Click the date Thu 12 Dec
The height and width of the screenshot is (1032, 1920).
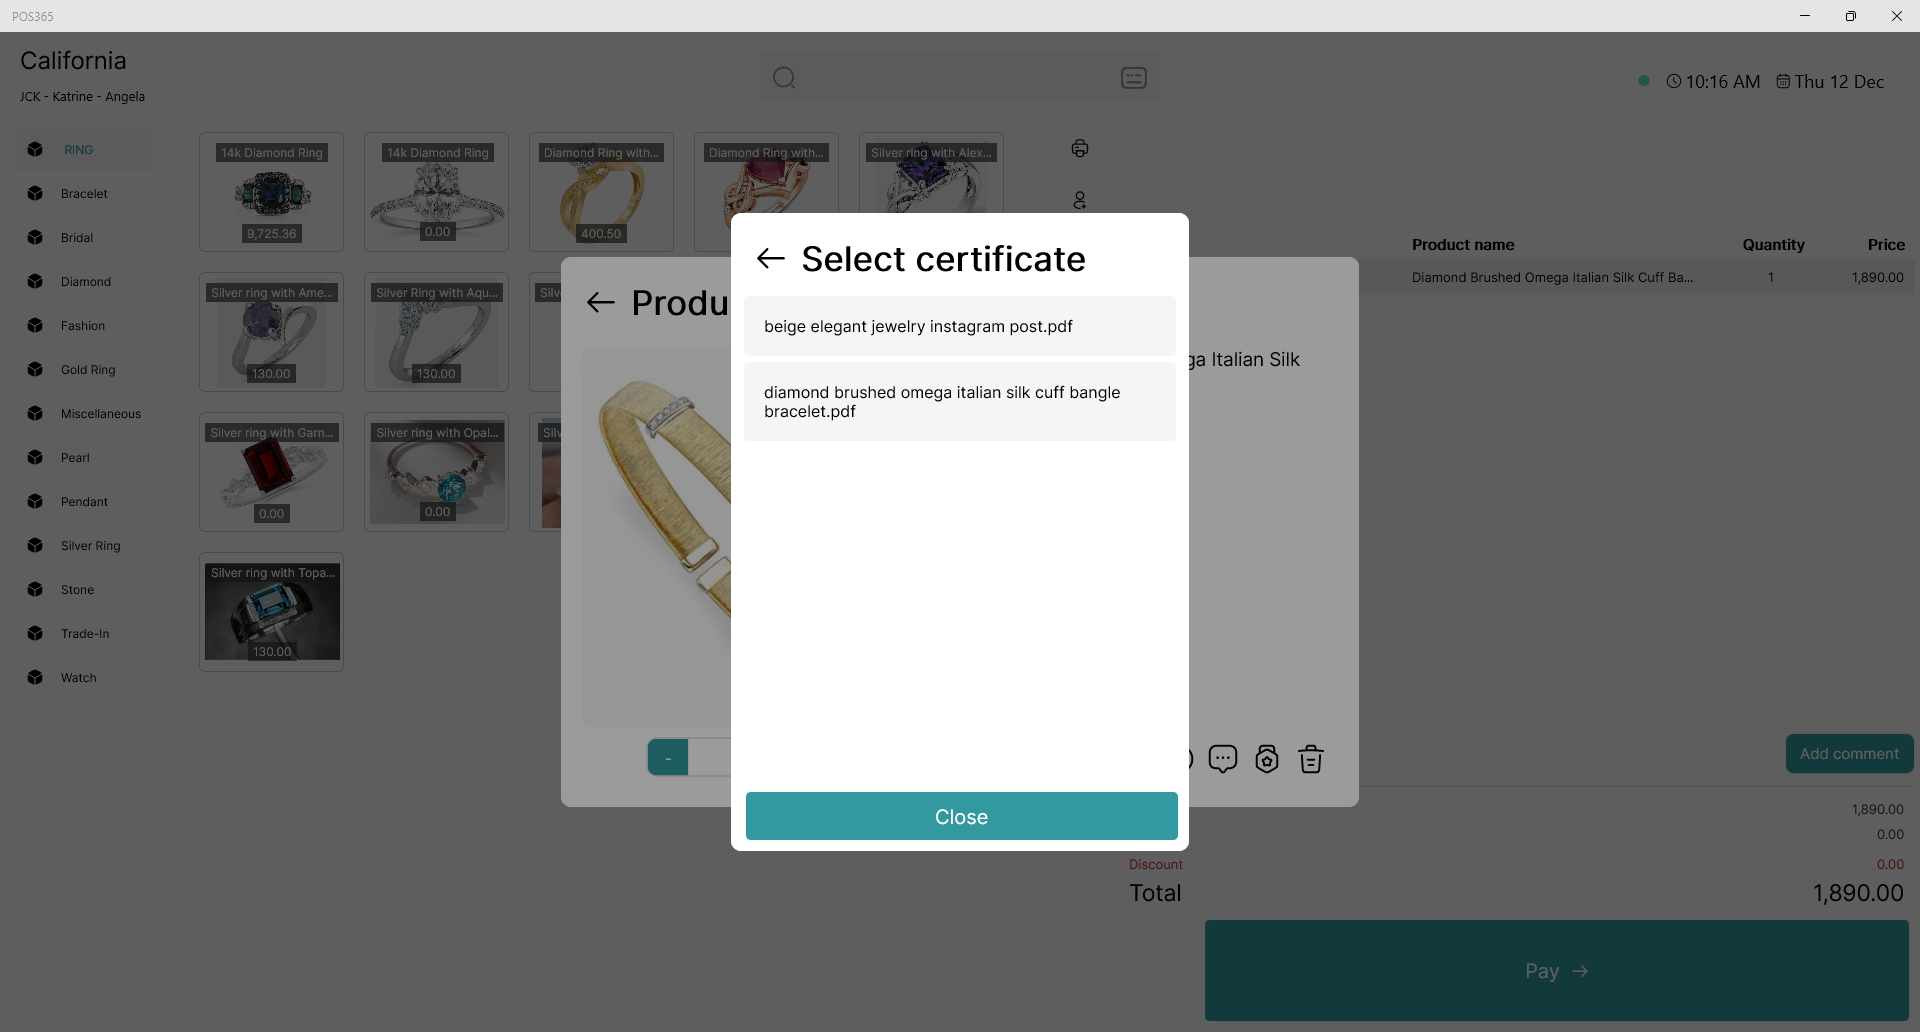[1830, 82]
